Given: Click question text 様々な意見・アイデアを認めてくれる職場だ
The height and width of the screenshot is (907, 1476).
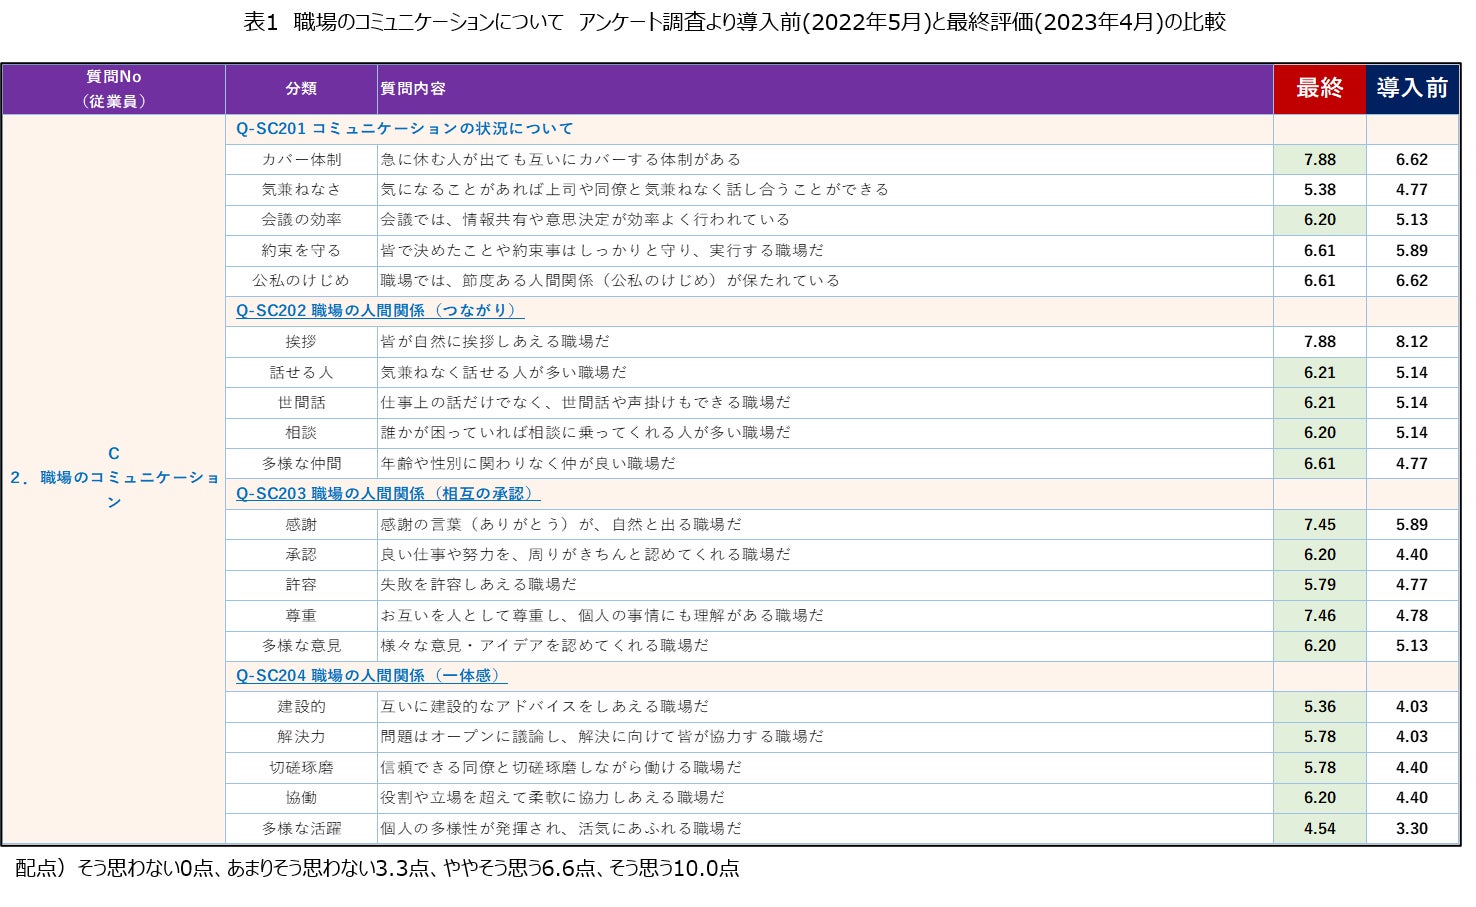Looking at the screenshot, I should pos(544,646).
